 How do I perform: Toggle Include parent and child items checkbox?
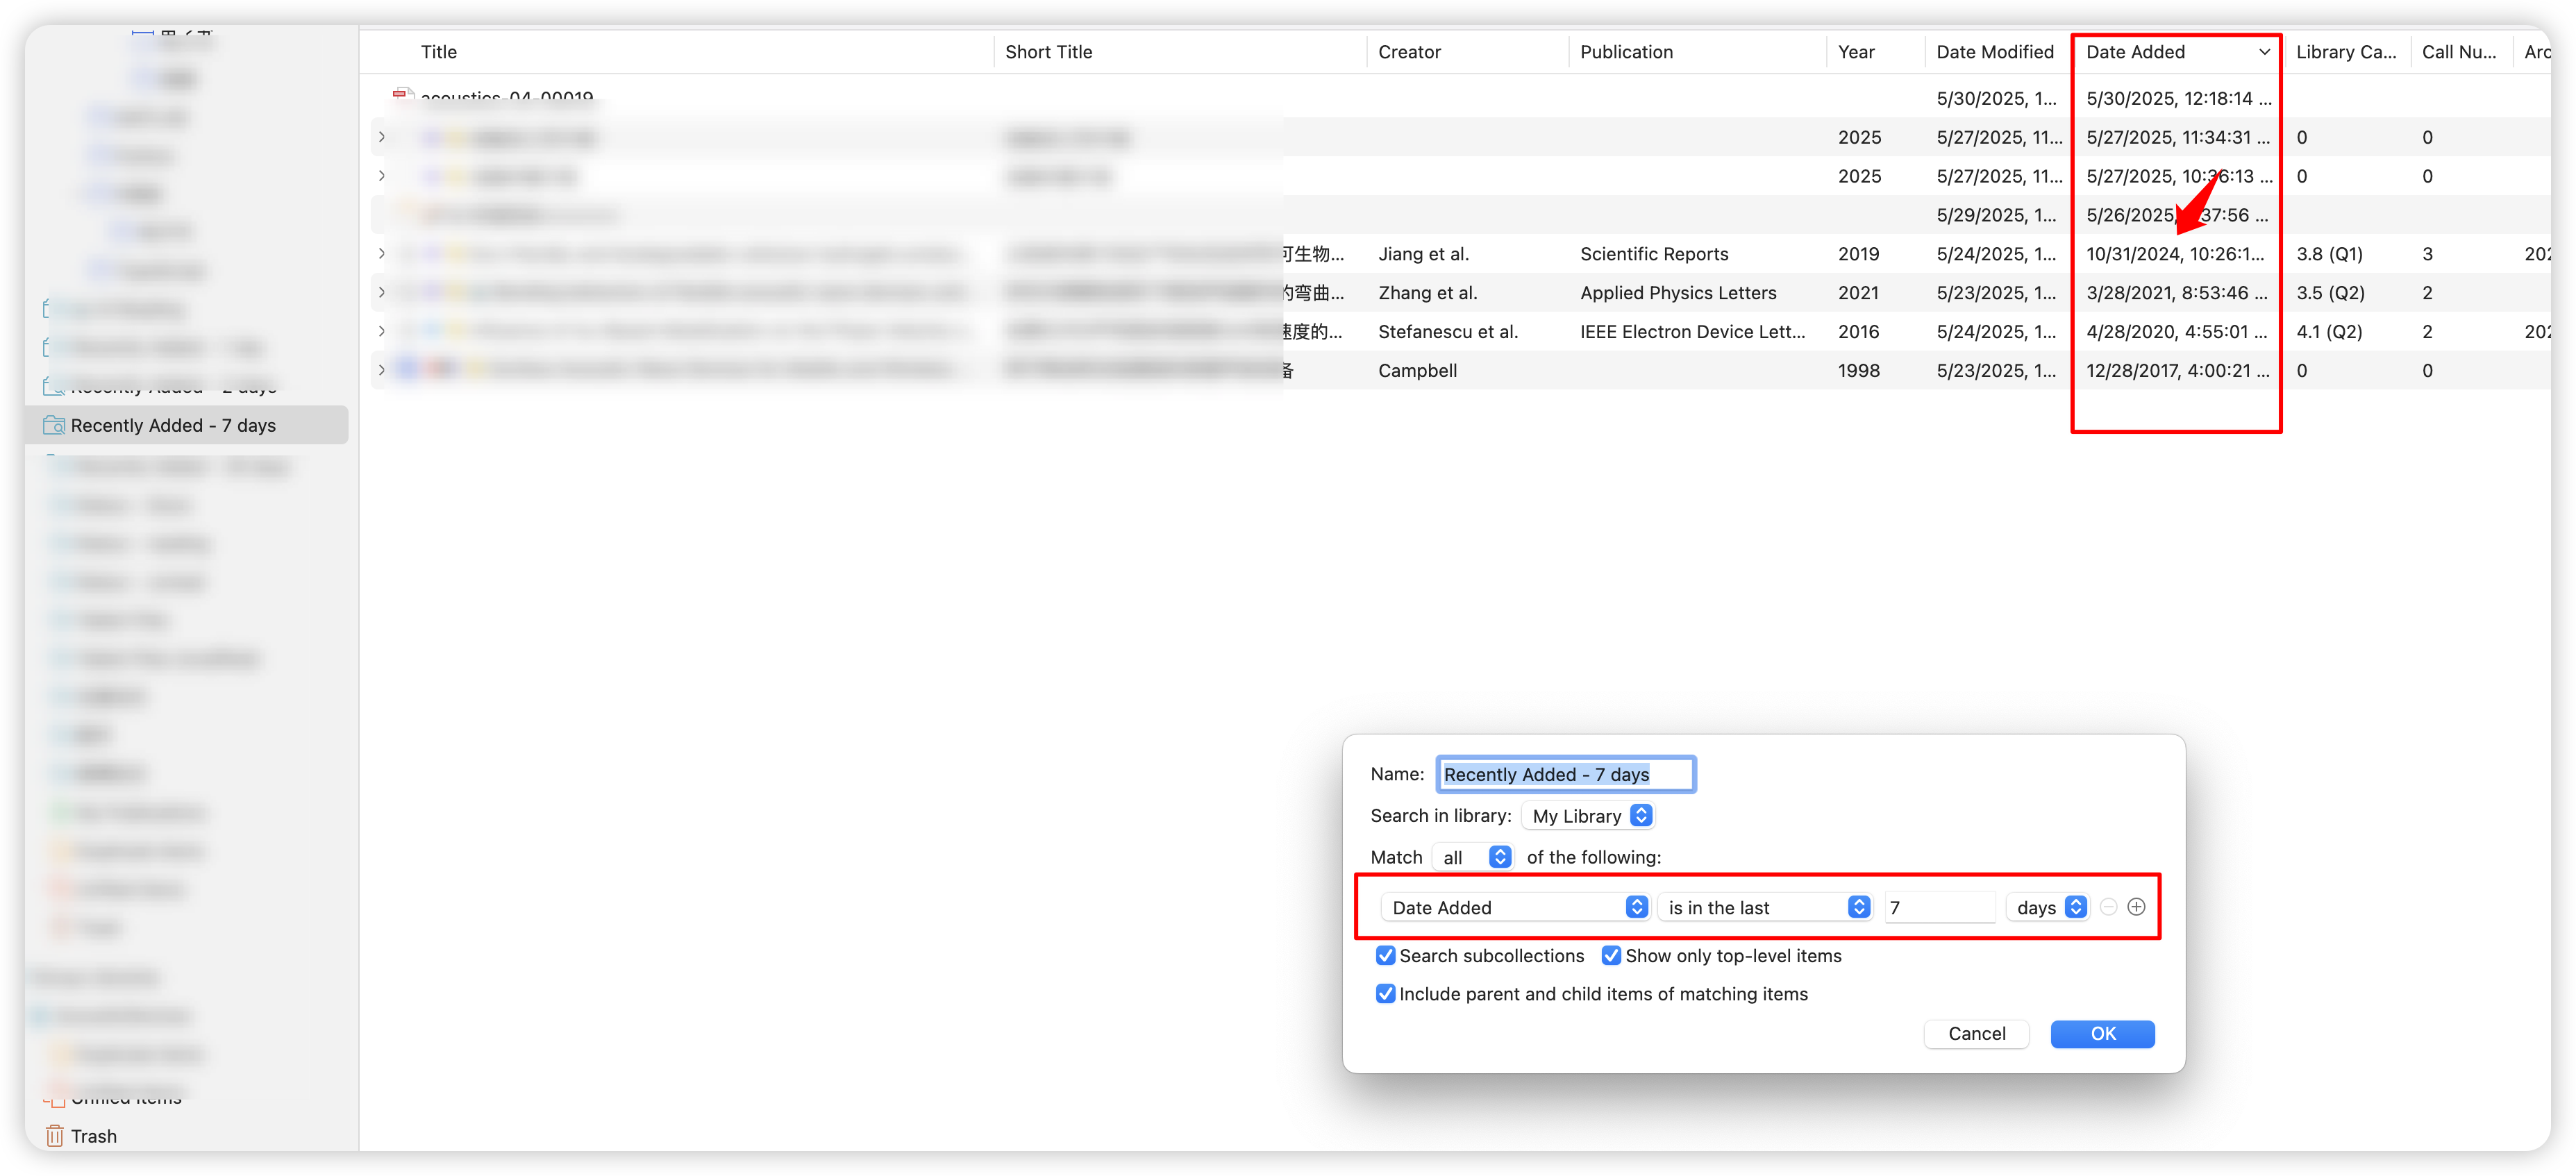pyautogui.click(x=1385, y=993)
